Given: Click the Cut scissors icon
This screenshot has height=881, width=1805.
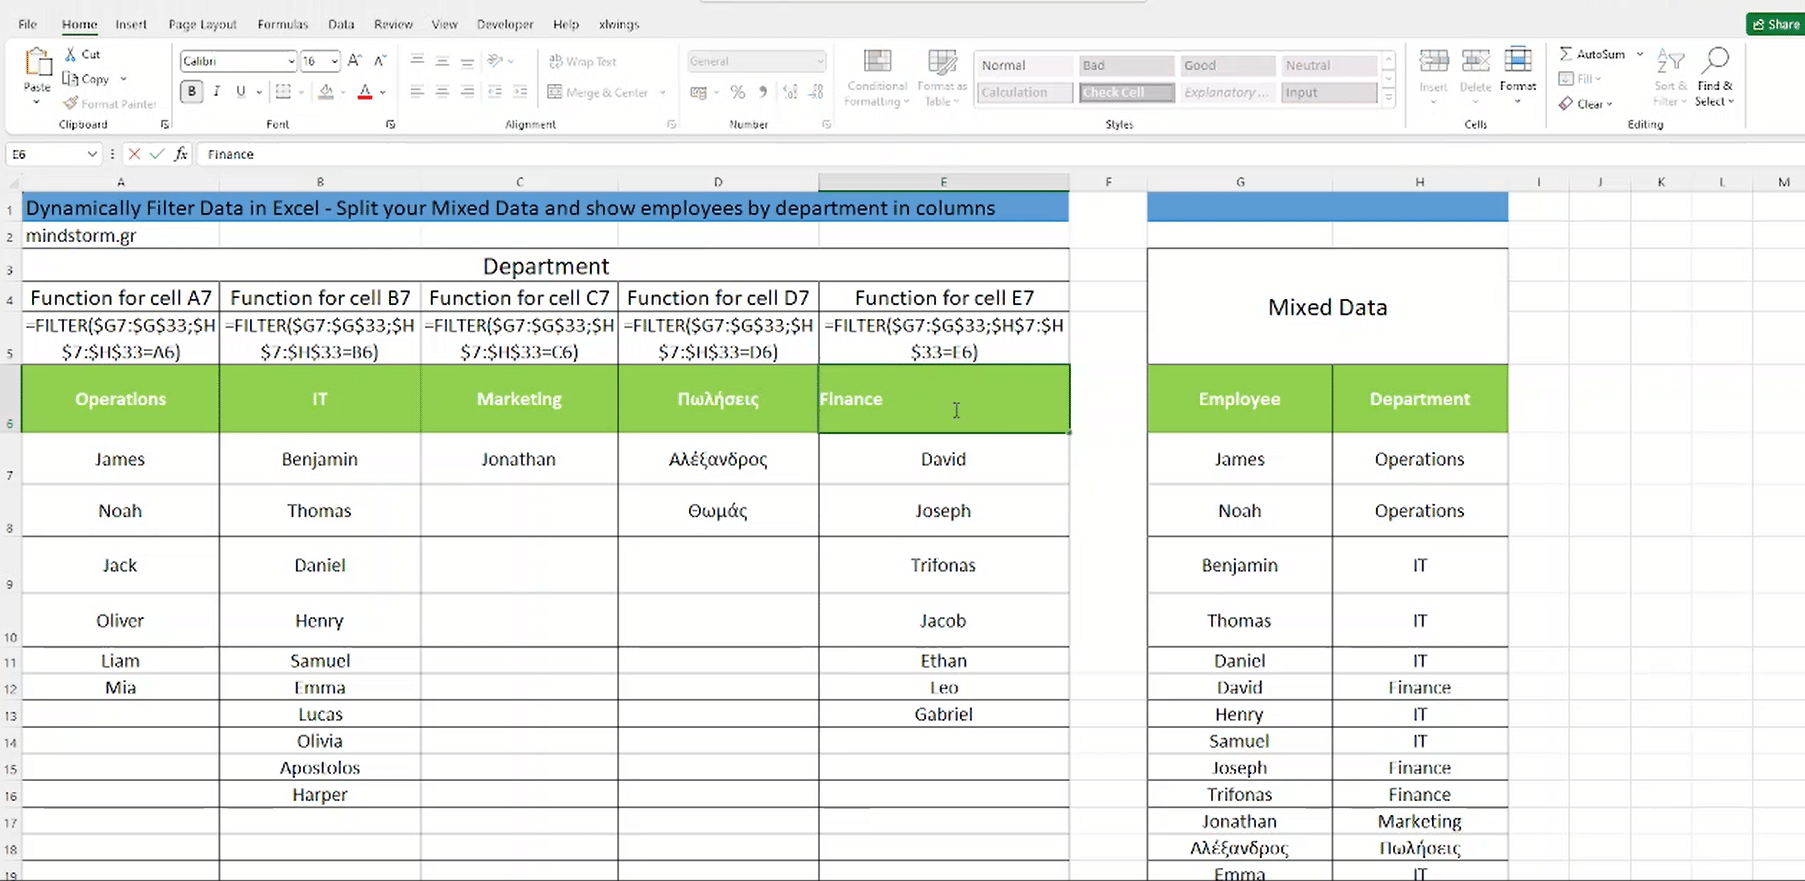Looking at the screenshot, I should [x=71, y=54].
